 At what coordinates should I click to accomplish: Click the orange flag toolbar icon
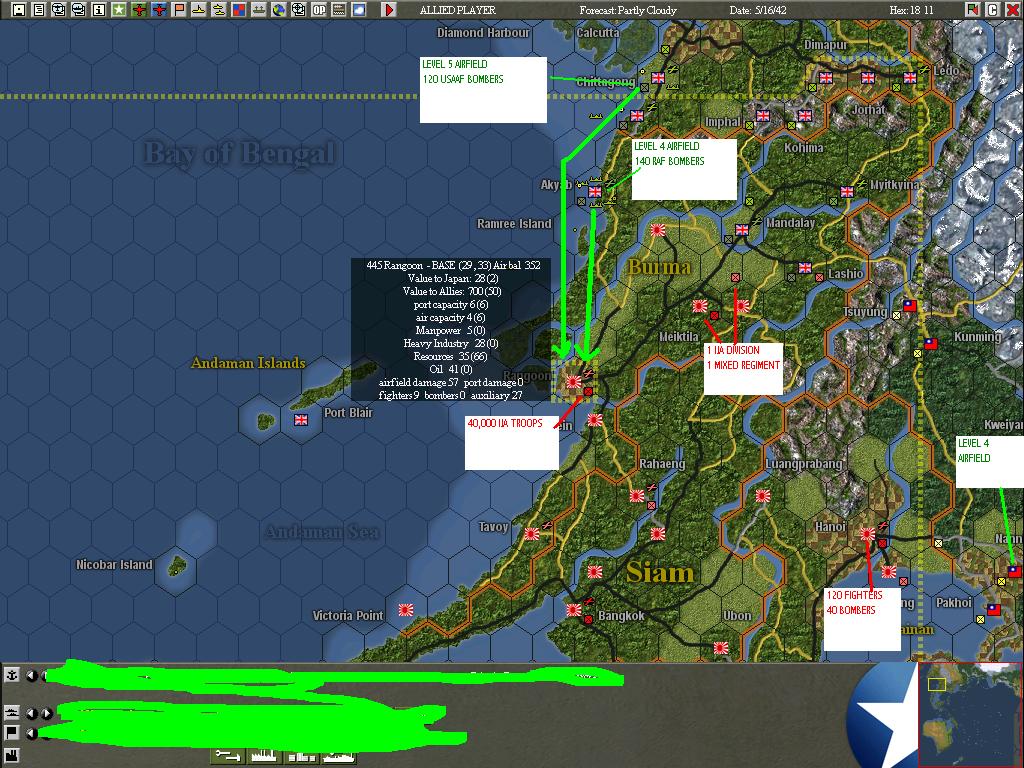click(179, 10)
